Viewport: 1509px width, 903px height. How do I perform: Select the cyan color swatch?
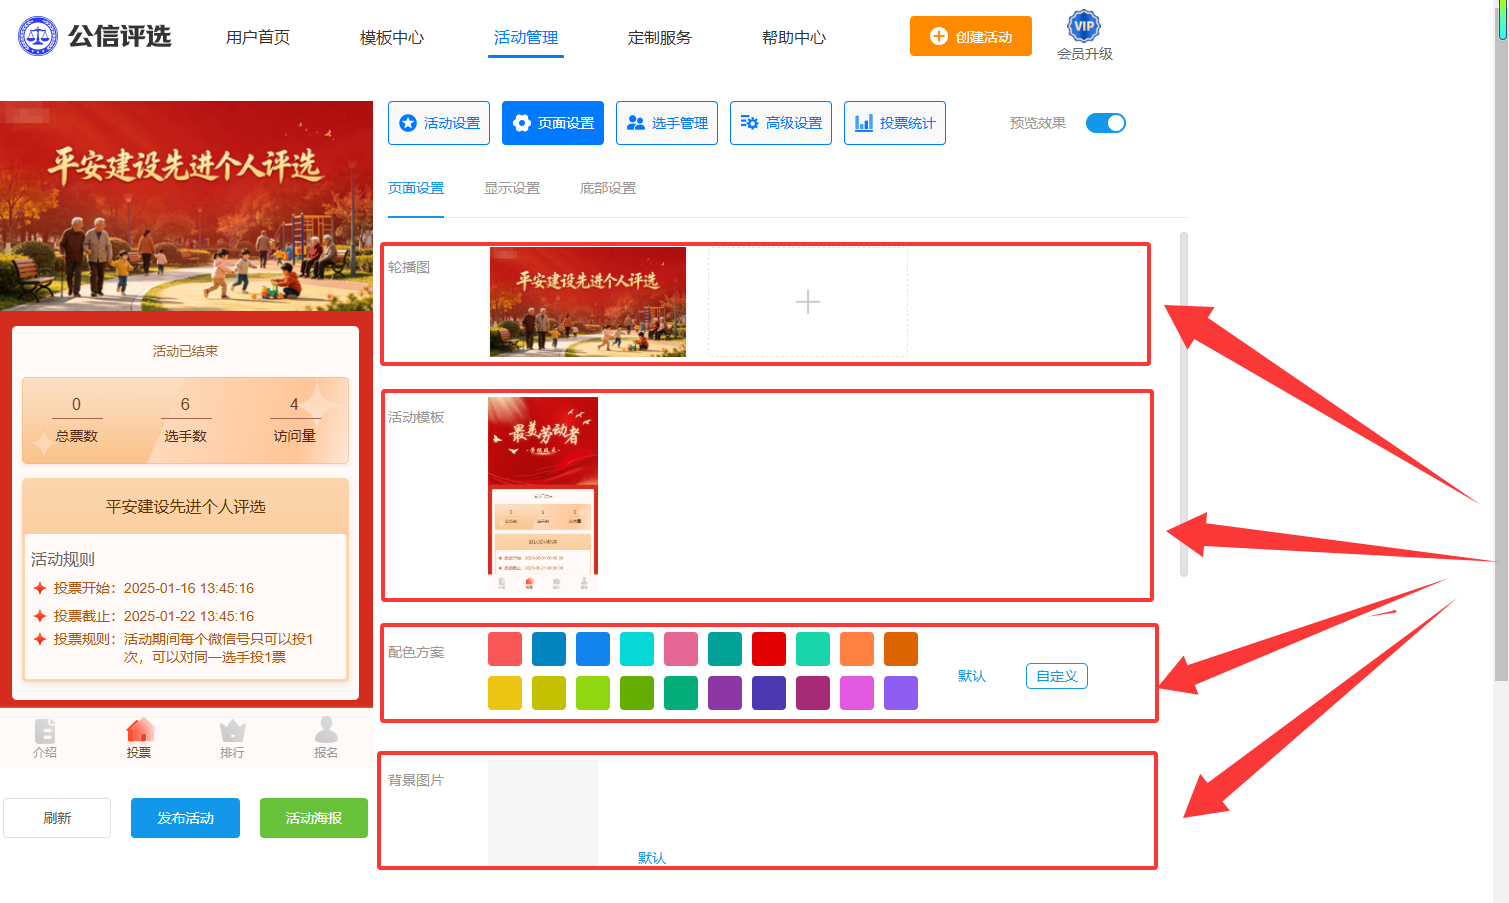637,649
